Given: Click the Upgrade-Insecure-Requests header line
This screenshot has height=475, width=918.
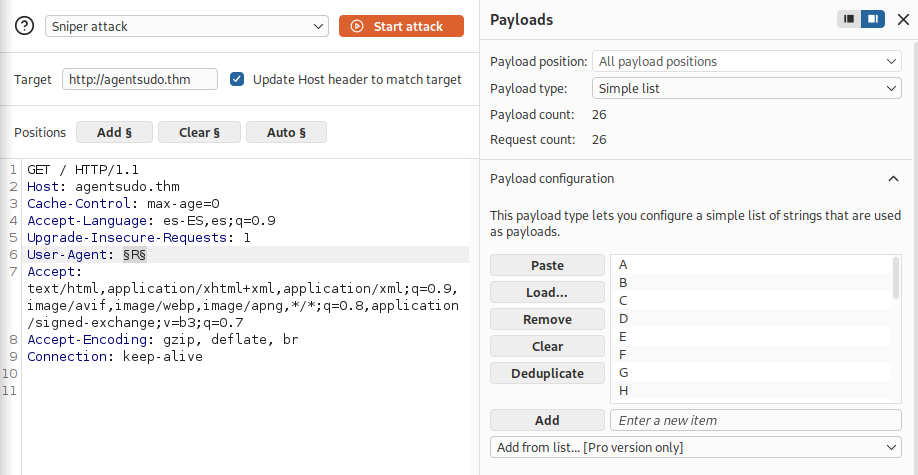Looking at the screenshot, I should [x=139, y=238].
